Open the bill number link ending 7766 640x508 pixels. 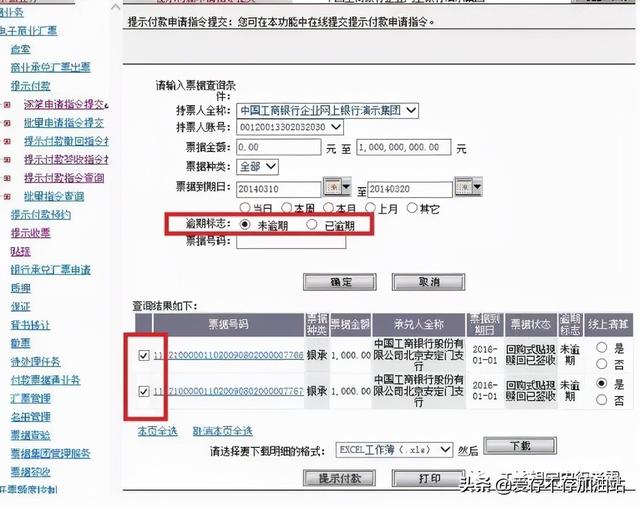(229, 355)
